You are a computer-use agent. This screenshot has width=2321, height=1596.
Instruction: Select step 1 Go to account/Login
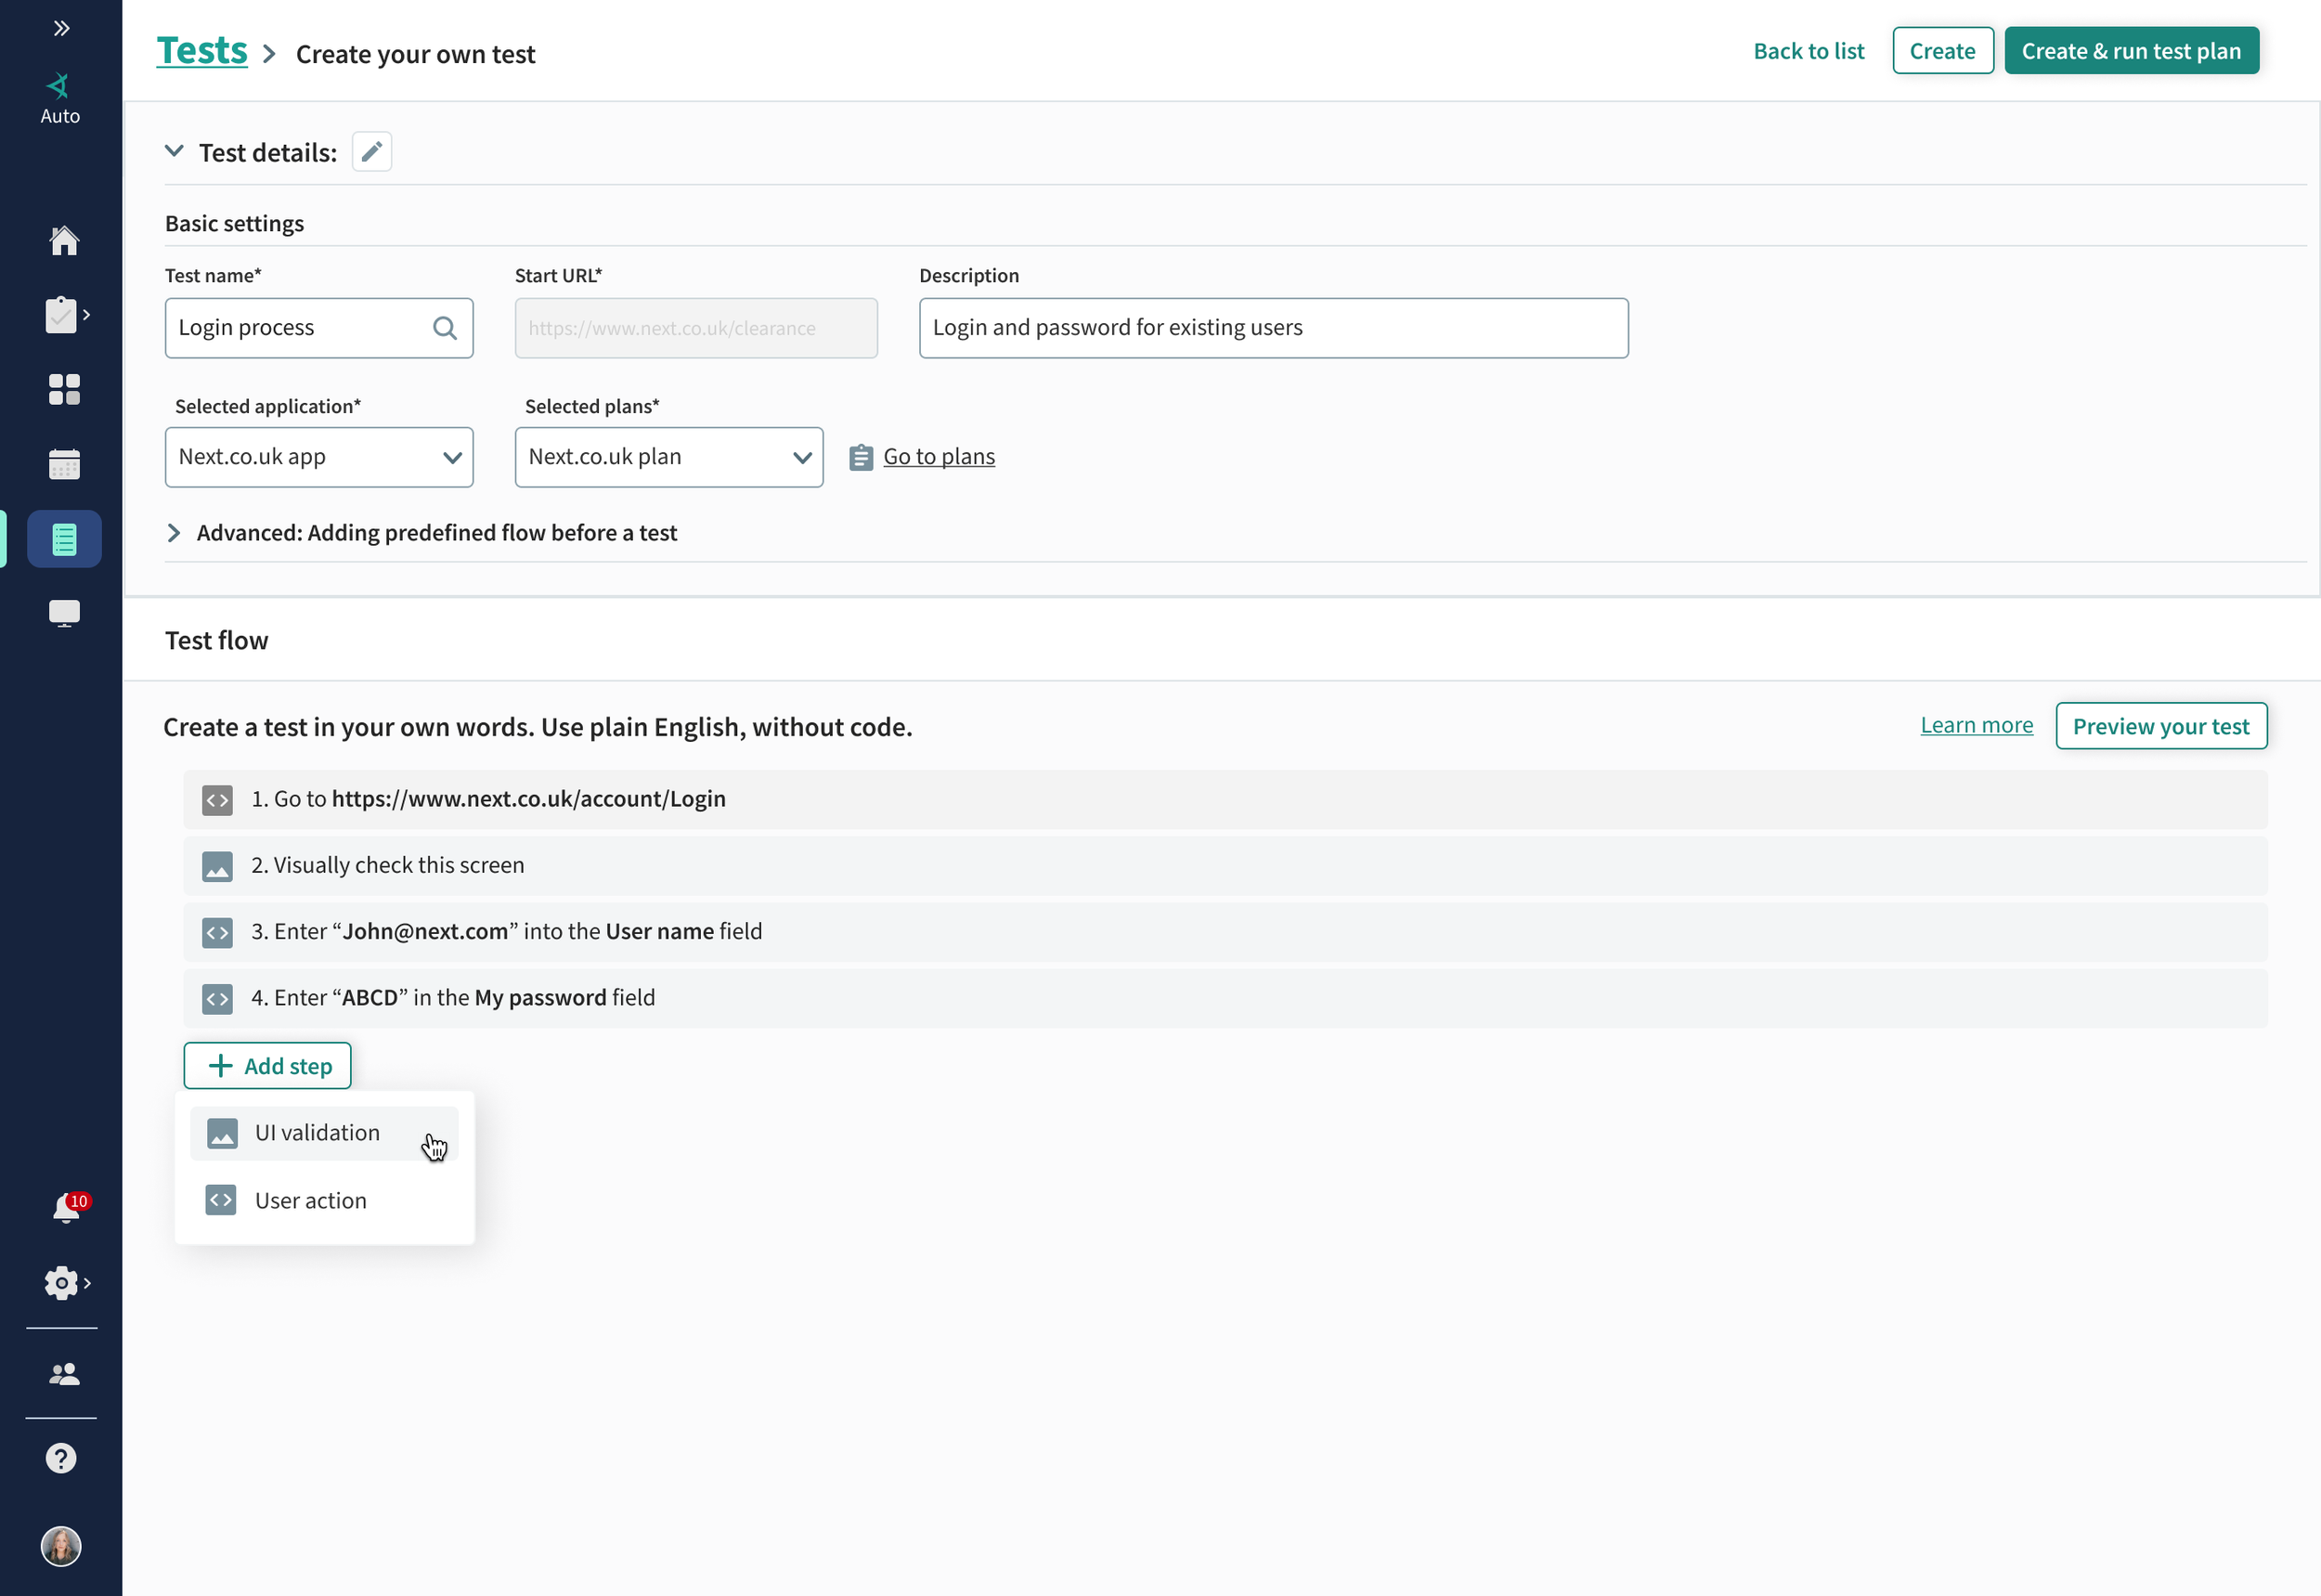pos(1225,800)
